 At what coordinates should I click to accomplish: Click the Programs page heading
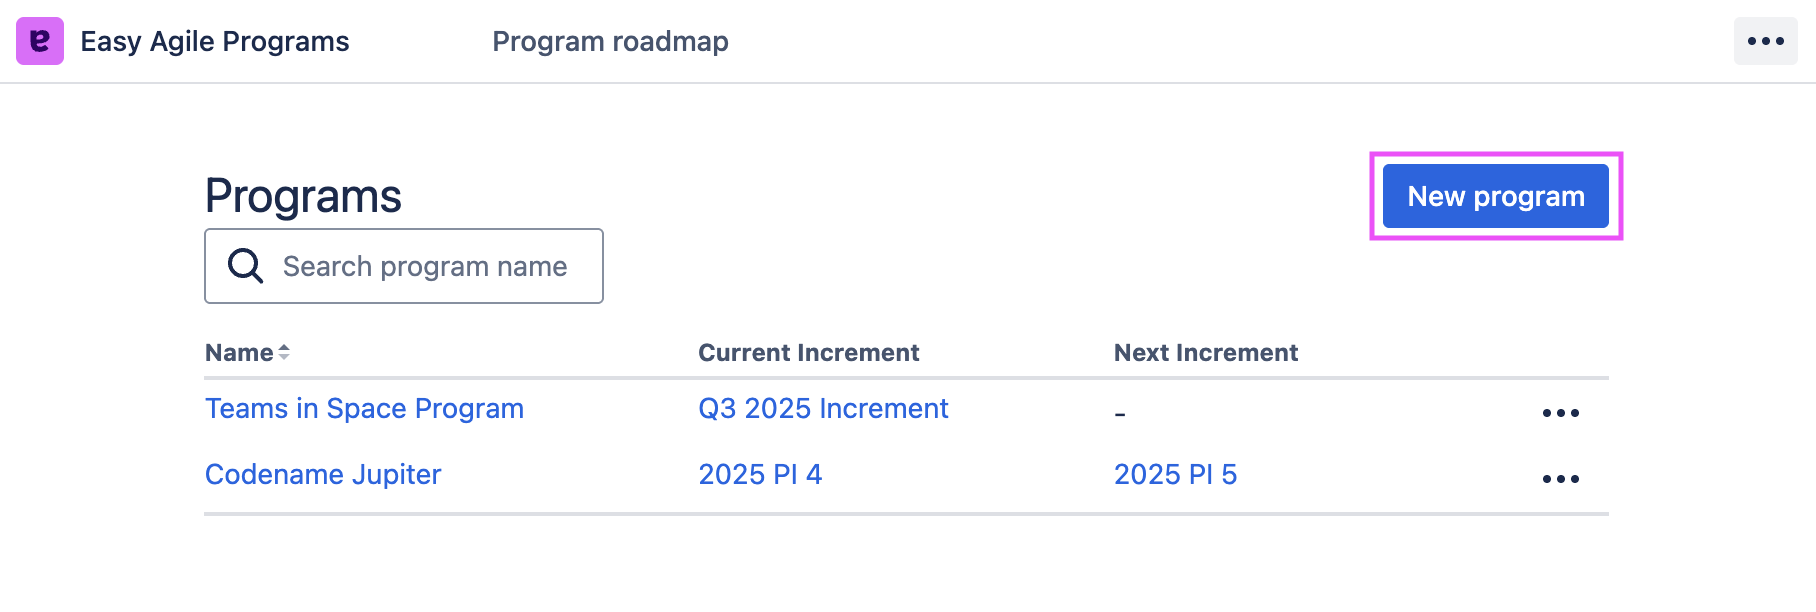tap(303, 195)
